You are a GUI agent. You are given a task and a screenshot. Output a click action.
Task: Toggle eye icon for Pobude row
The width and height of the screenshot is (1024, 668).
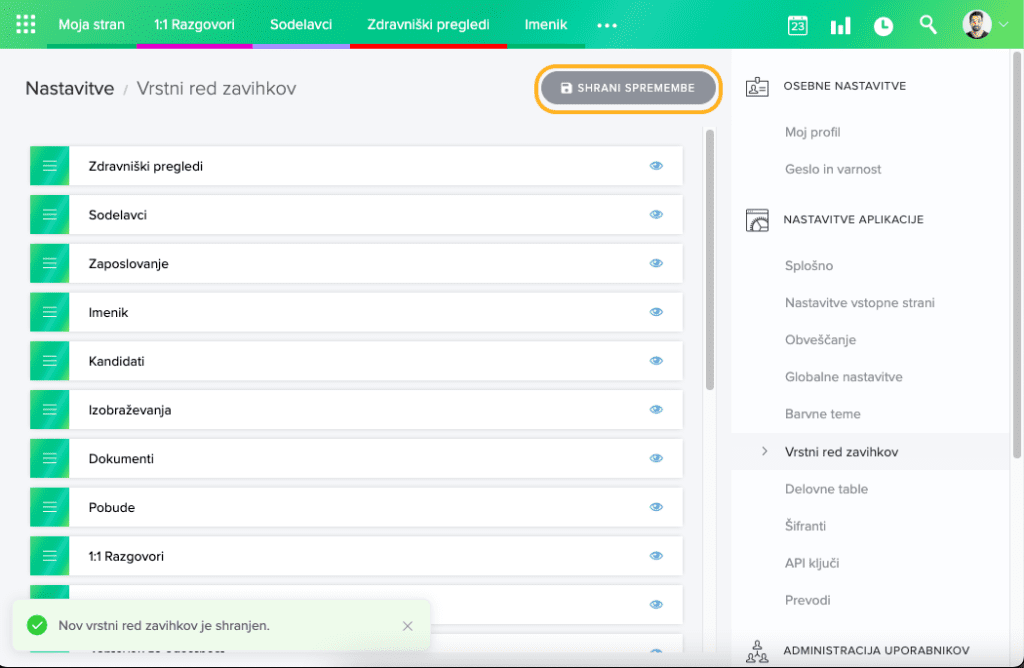pos(657,507)
